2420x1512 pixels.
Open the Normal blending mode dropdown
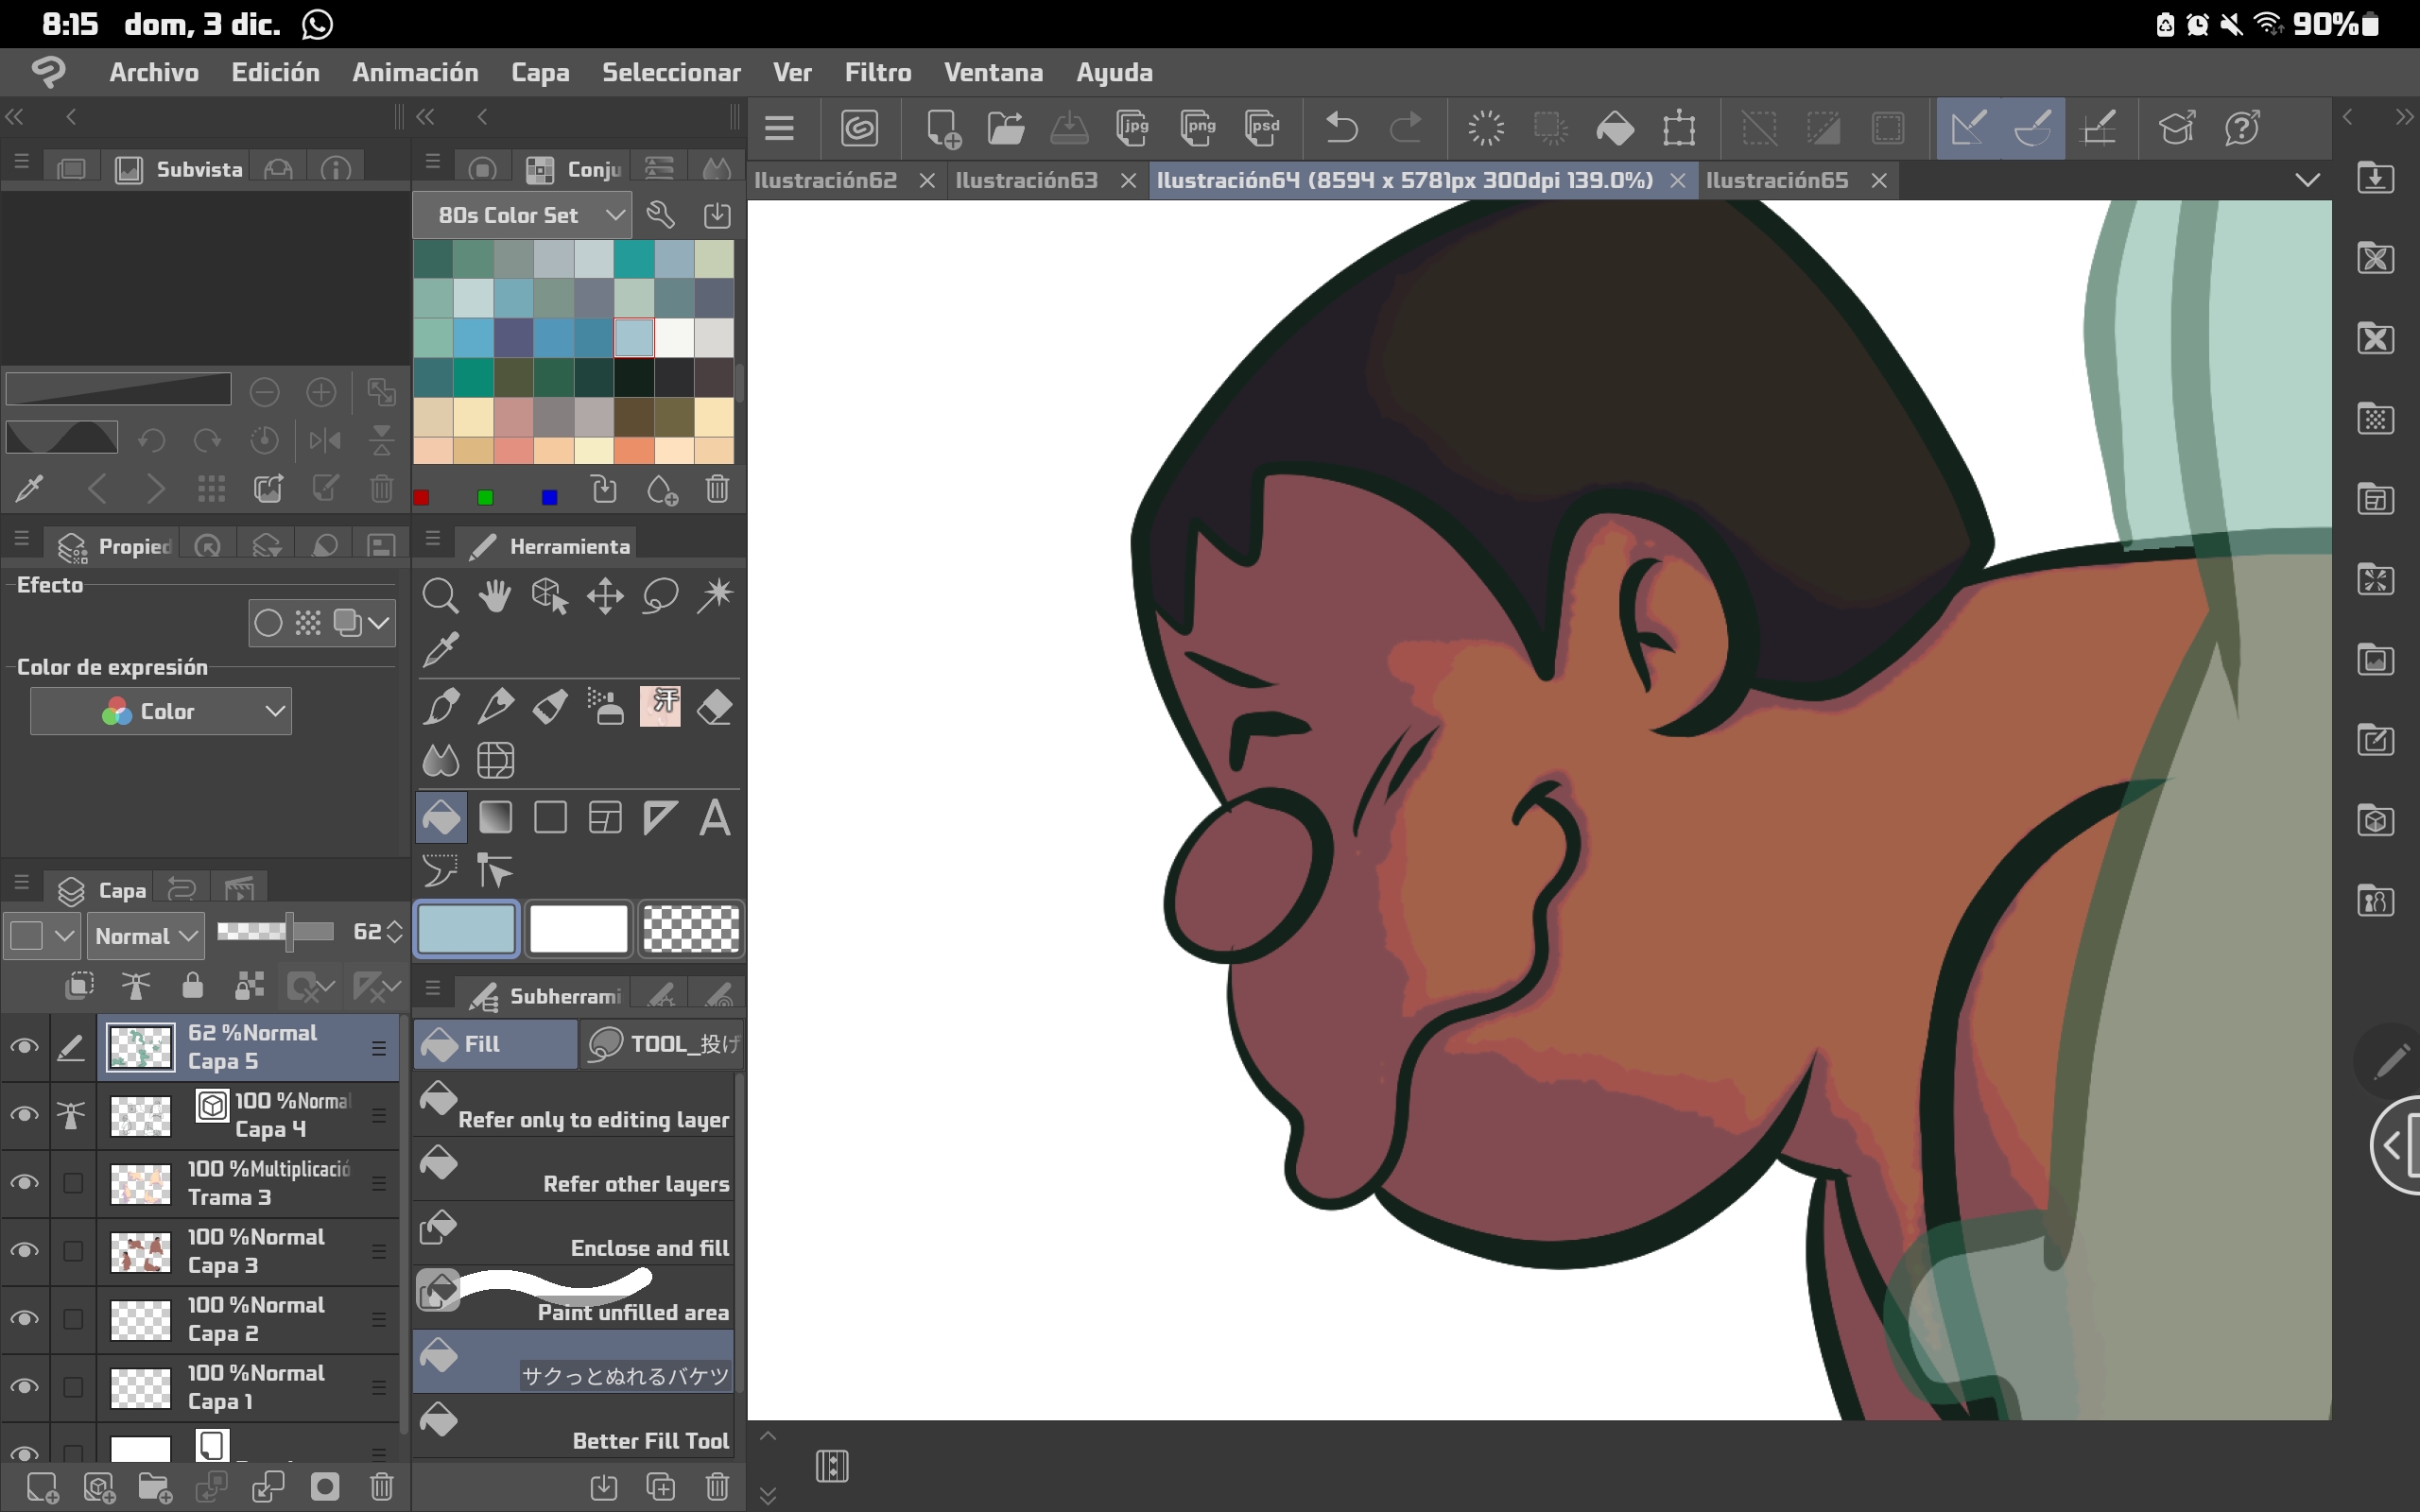click(x=146, y=936)
